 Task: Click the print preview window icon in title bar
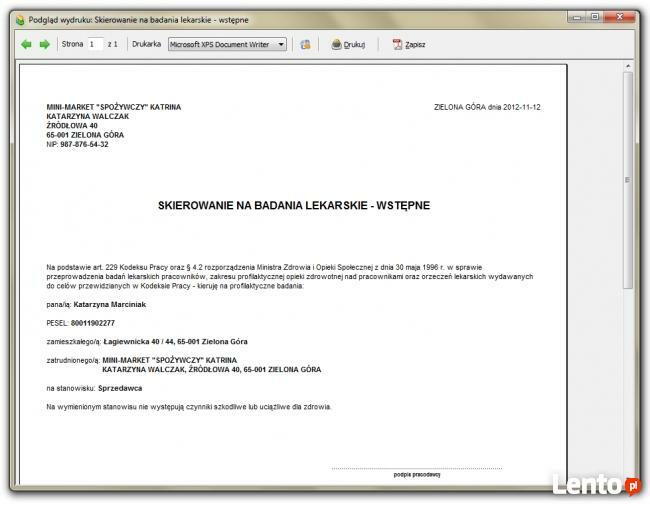(x=19, y=18)
